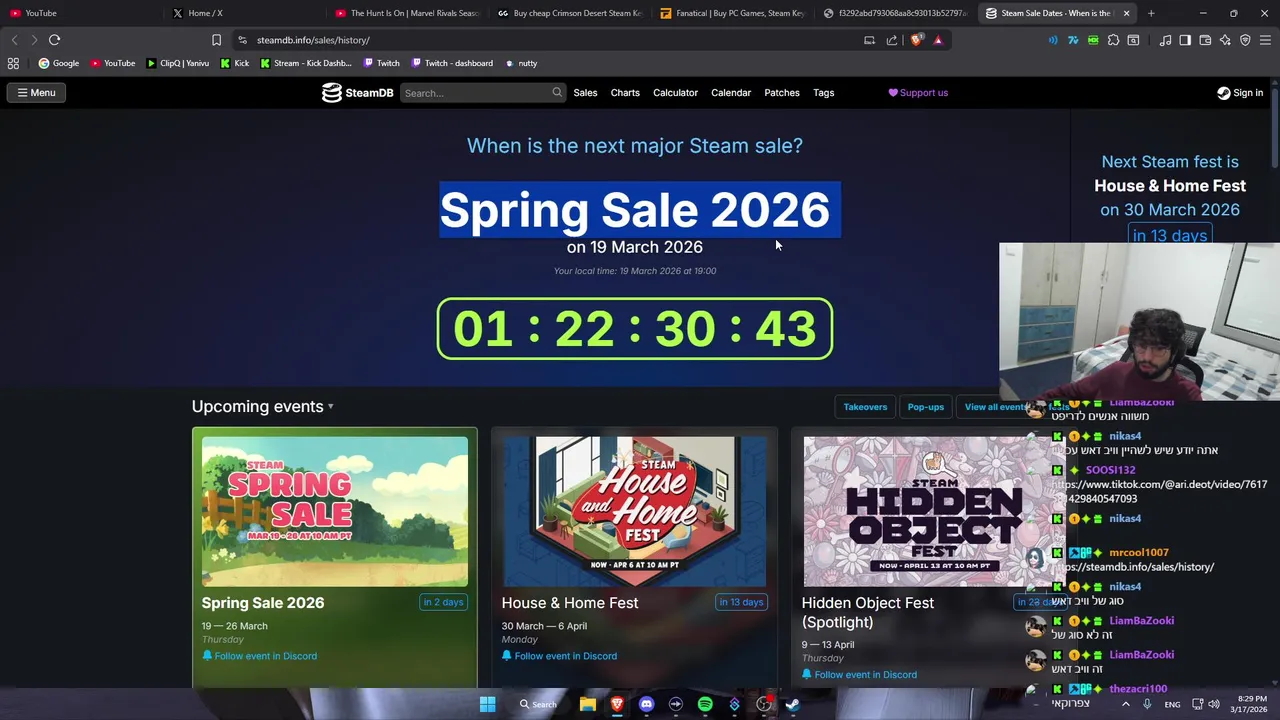Reload the page
This screenshot has height=720, width=1280.
[54, 40]
